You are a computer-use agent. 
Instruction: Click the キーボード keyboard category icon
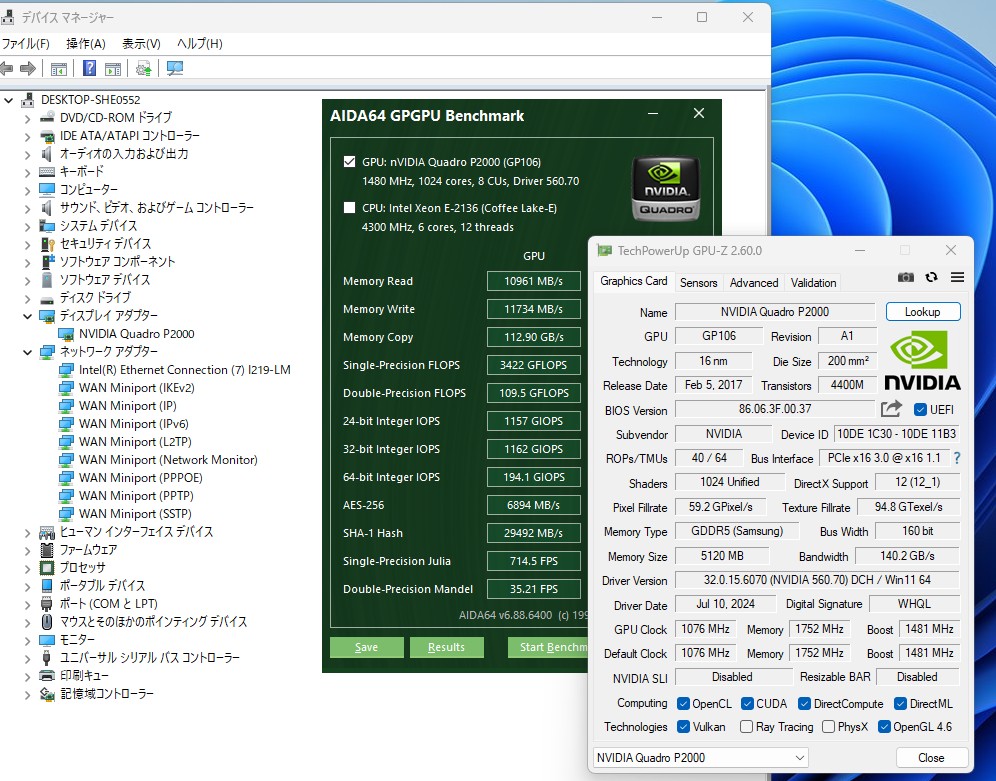[x=47, y=171]
